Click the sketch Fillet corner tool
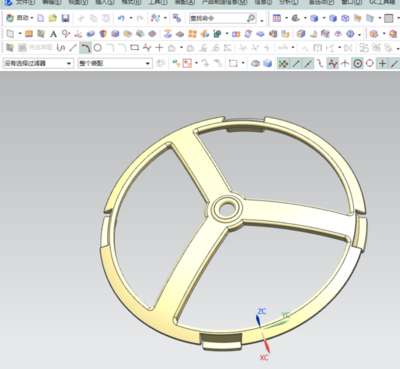400x369 pixels. [x=110, y=48]
